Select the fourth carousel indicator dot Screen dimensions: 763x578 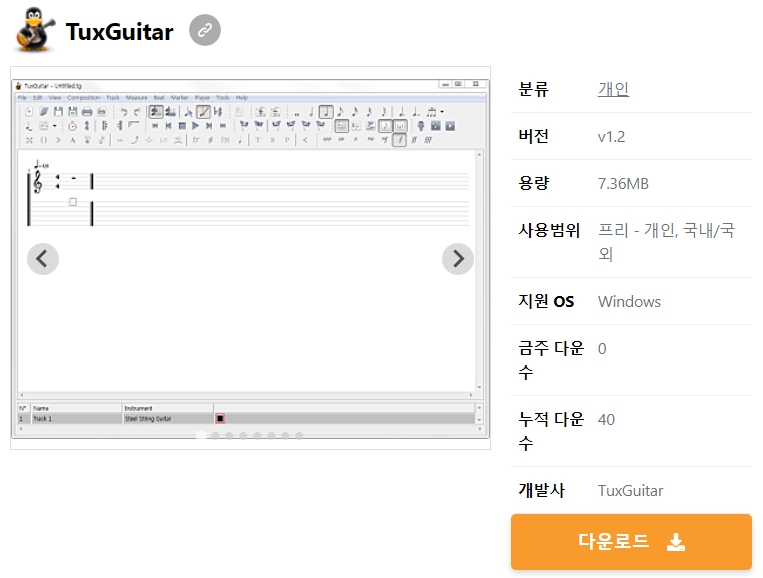pos(243,435)
